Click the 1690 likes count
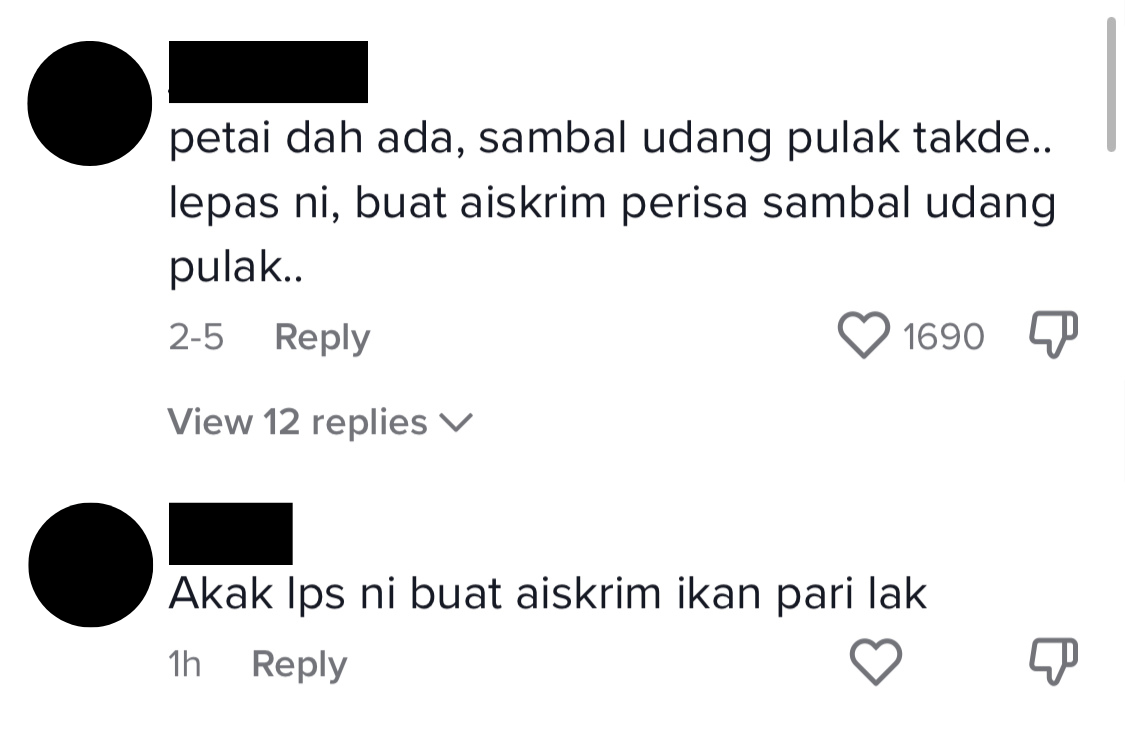The width and height of the screenshot is (1125, 741). 943,336
